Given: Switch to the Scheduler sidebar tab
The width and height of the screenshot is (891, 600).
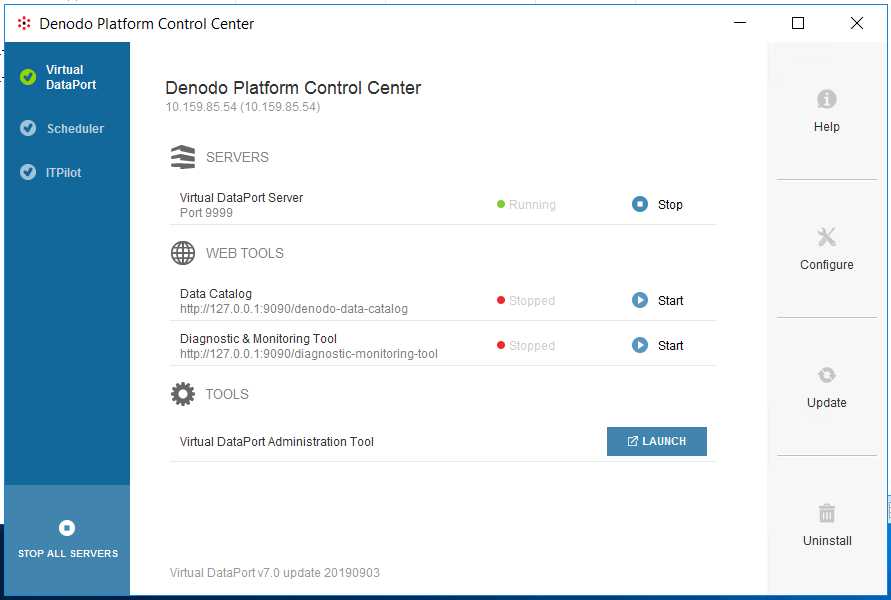Looking at the screenshot, I should [x=67, y=128].
